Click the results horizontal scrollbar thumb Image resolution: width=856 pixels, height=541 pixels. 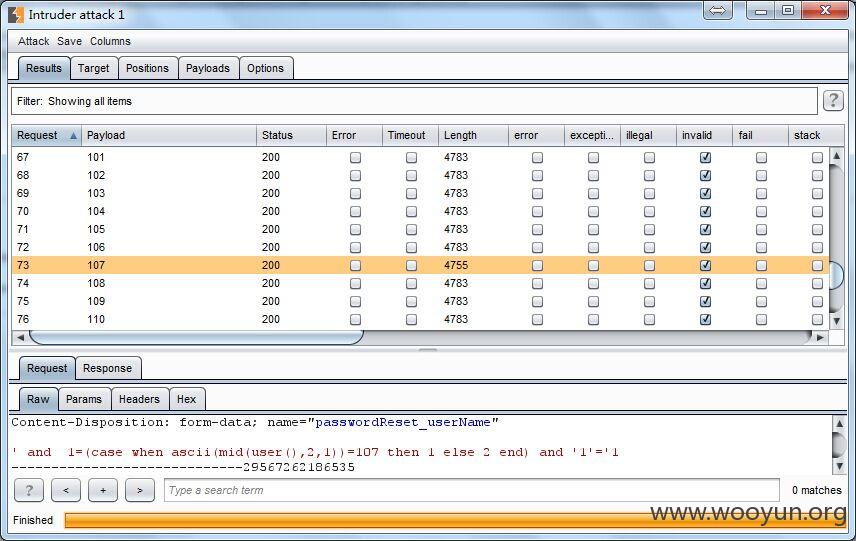197,337
